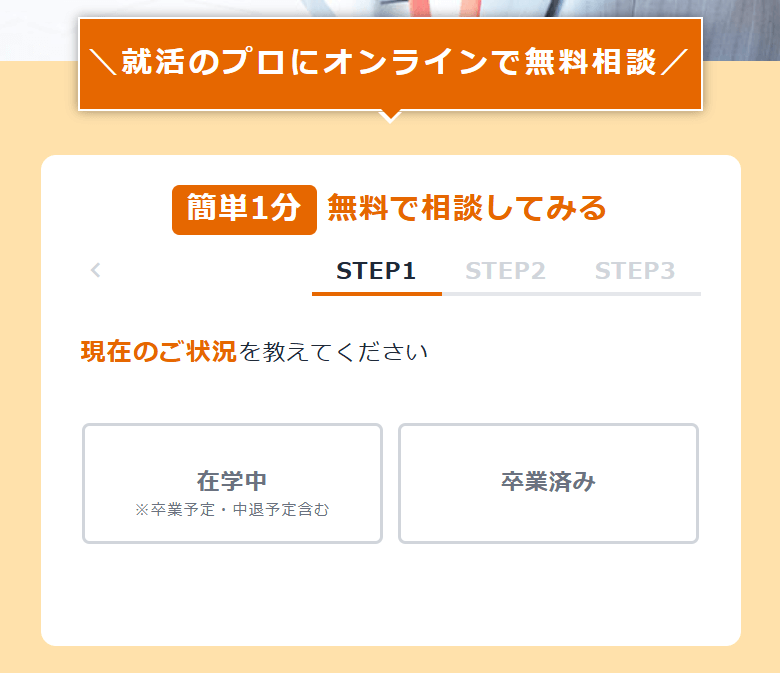This screenshot has height=673, width=780.
Task: Click the 就活のプロにオンラインで無料相談 banner
Action: [x=390, y=64]
